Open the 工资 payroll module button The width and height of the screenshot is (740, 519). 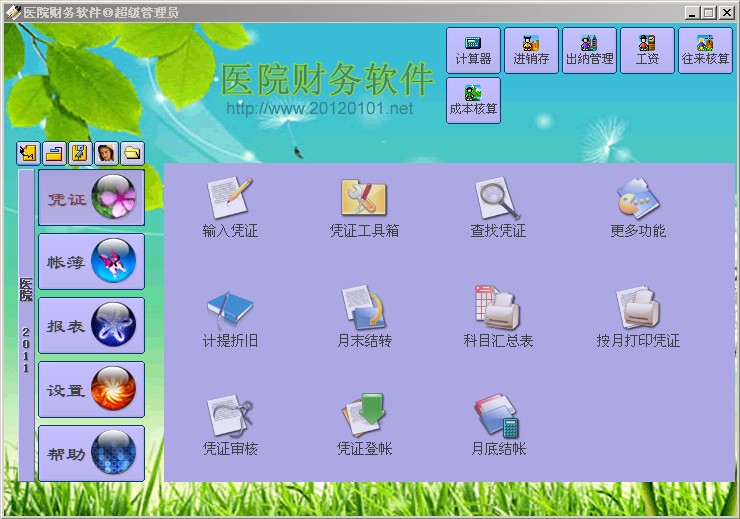[x=647, y=50]
